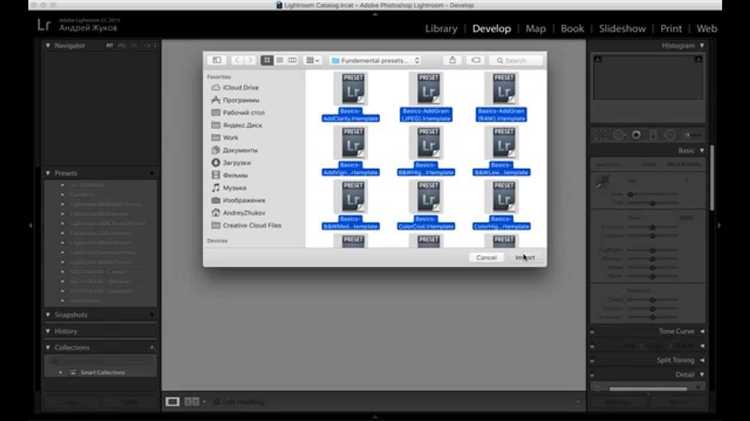Expand the History panel
Screen dimensions: 750x421
(48, 331)
